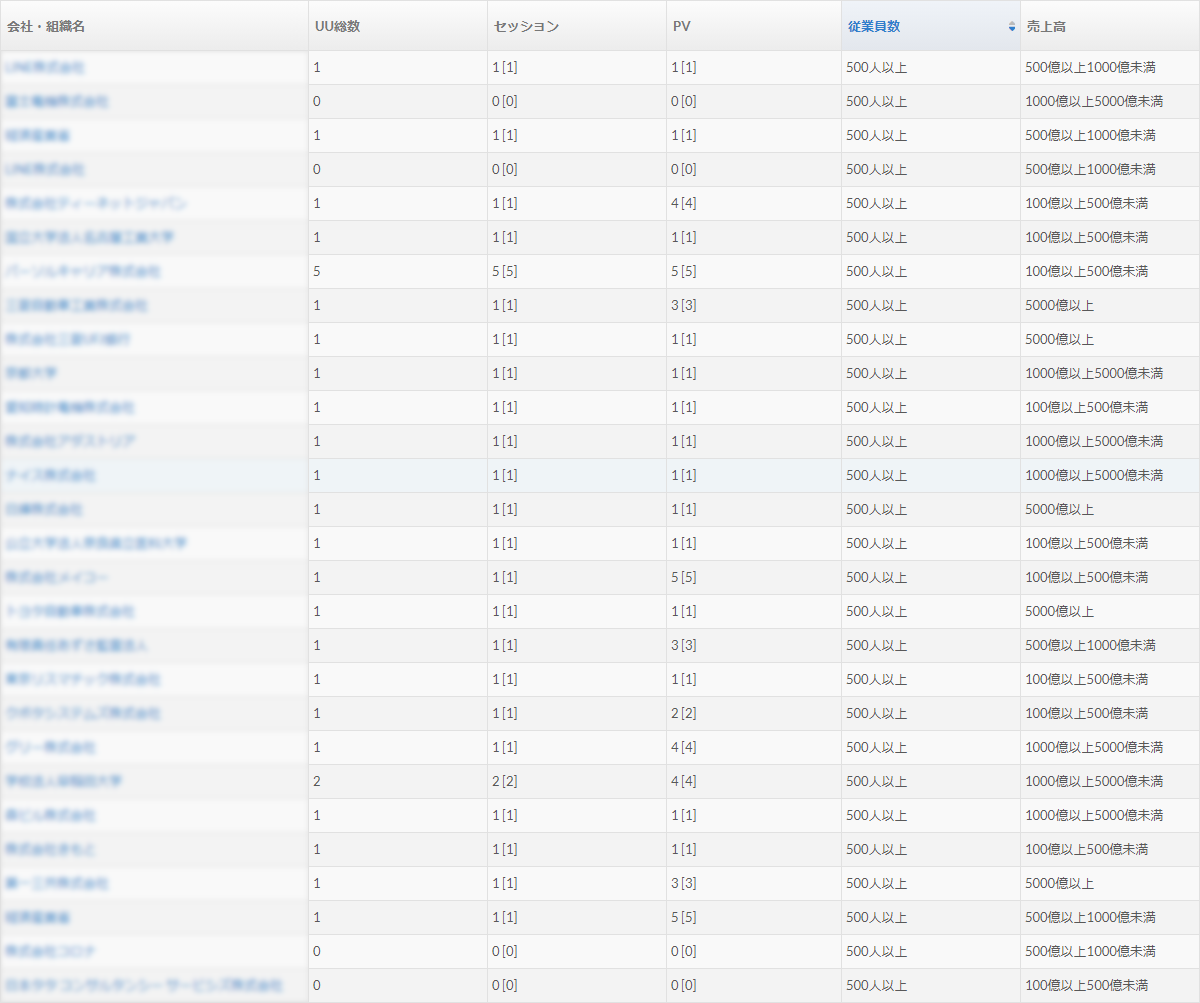Open the パーソルキャリア株式会社 company link

click(x=83, y=271)
